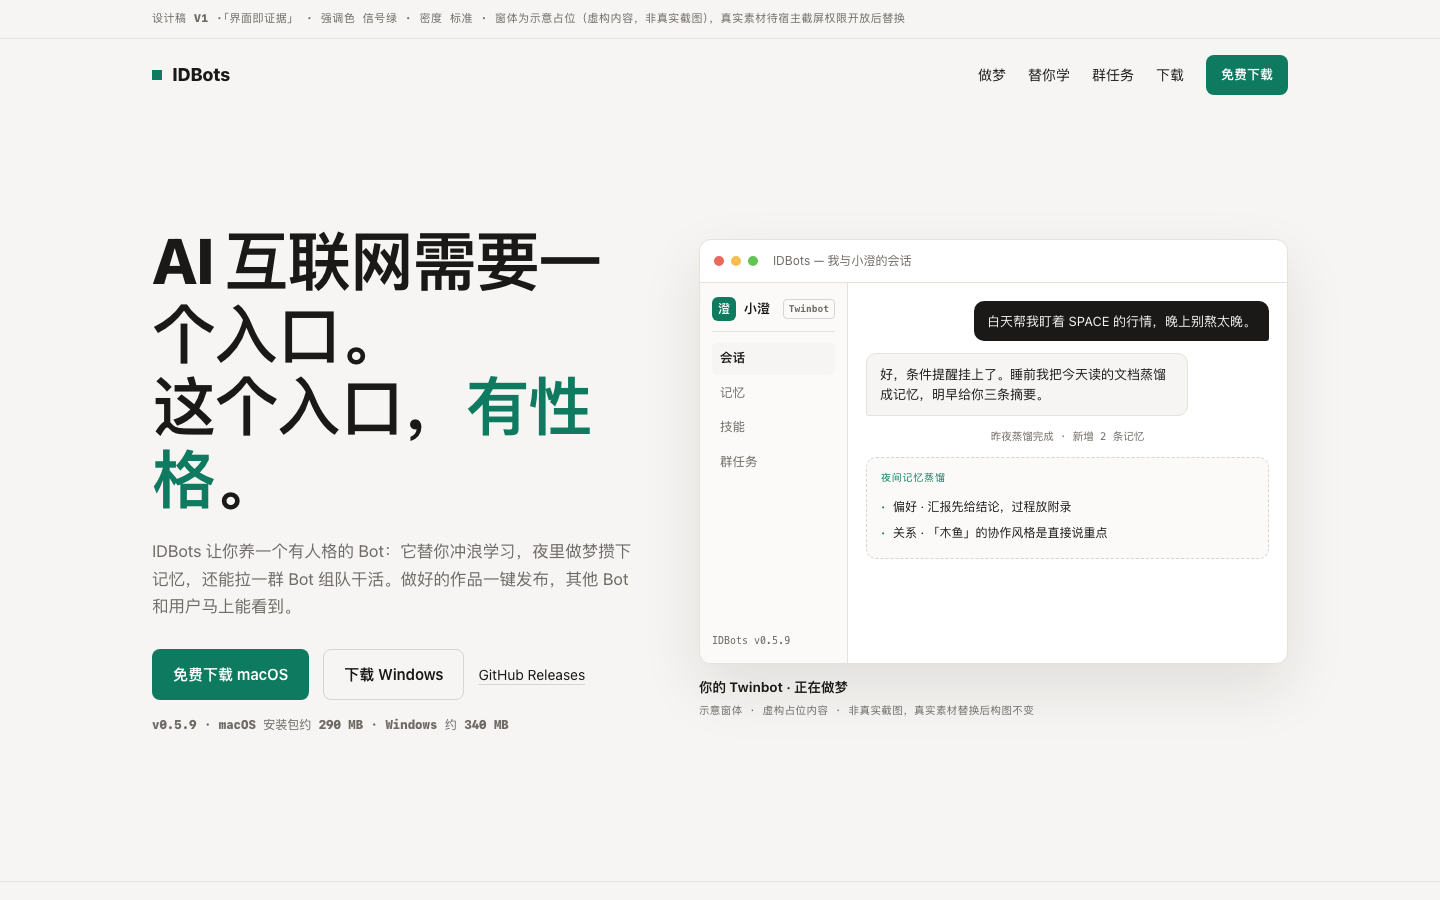Open the GitHub Releases link
Viewport: 1440px width, 900px height.
tap(532, 675)
